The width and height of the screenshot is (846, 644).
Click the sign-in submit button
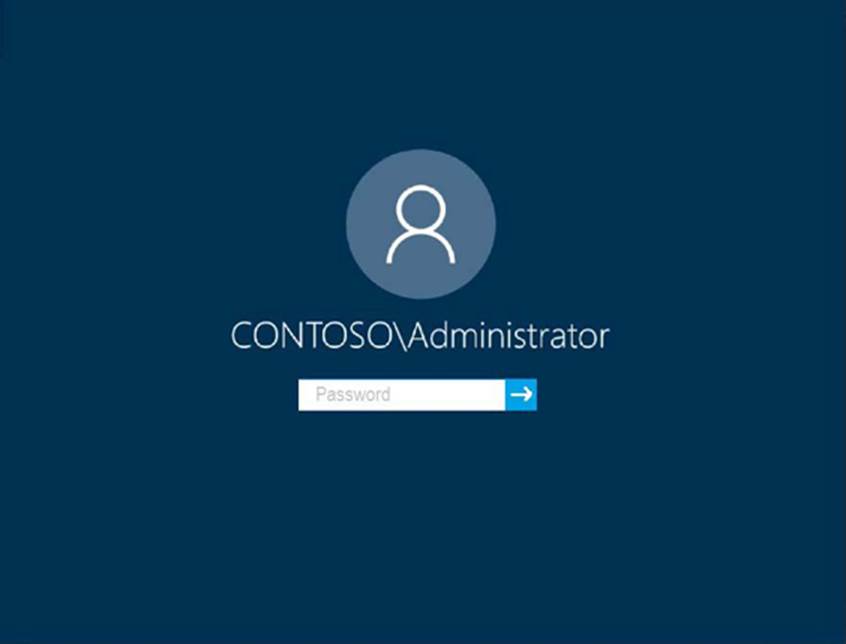521,395
